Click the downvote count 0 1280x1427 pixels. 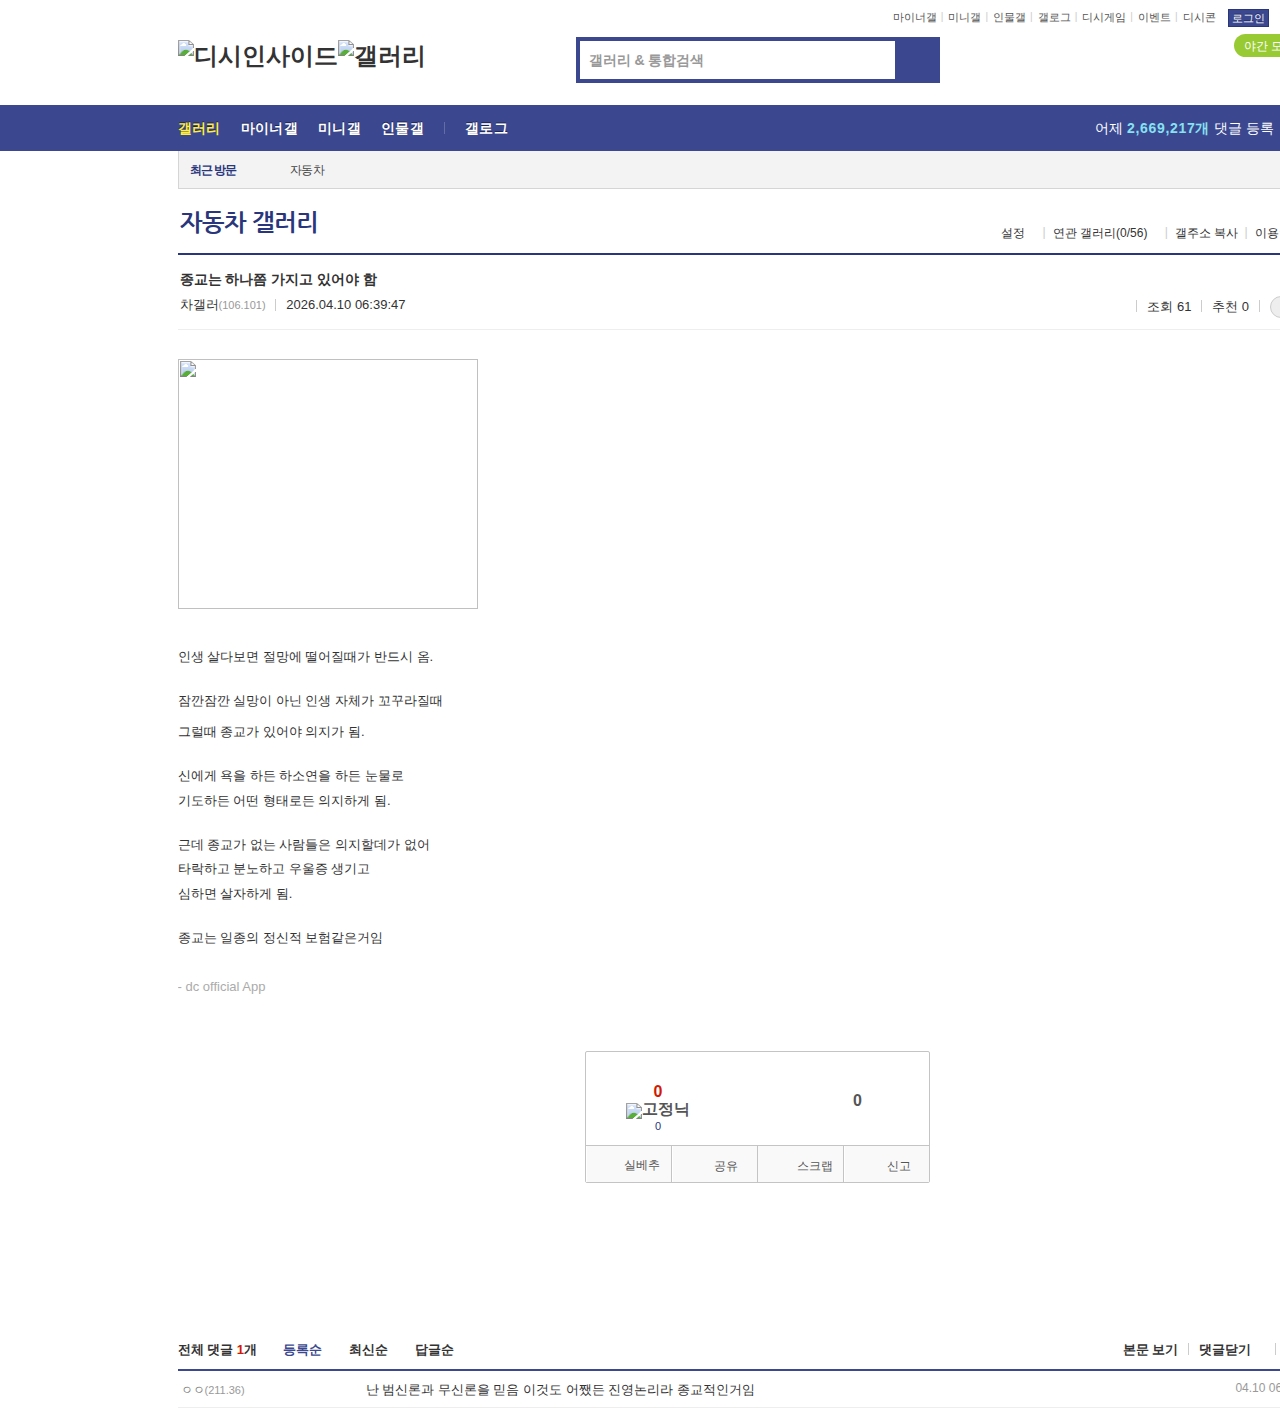pyautogui.click(x=857, y=1100)
